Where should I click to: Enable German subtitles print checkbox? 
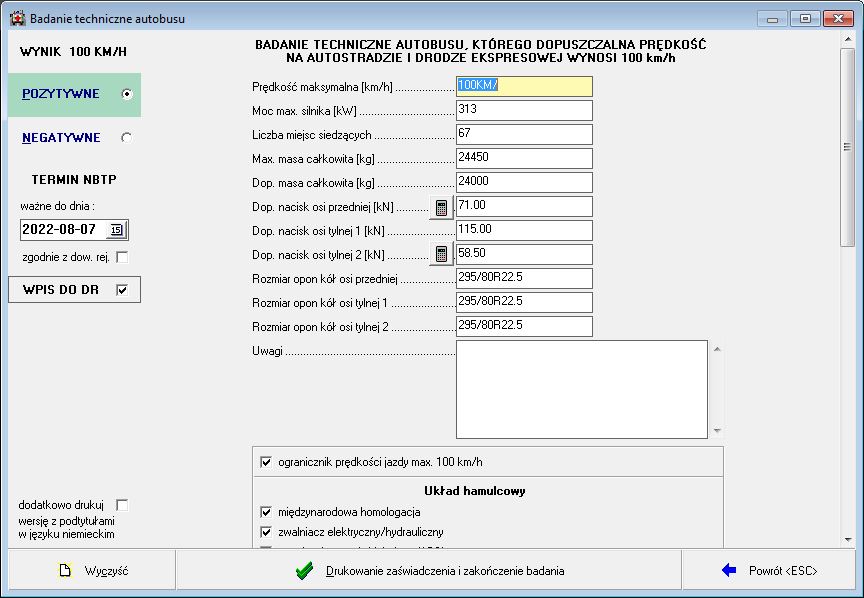122,505
